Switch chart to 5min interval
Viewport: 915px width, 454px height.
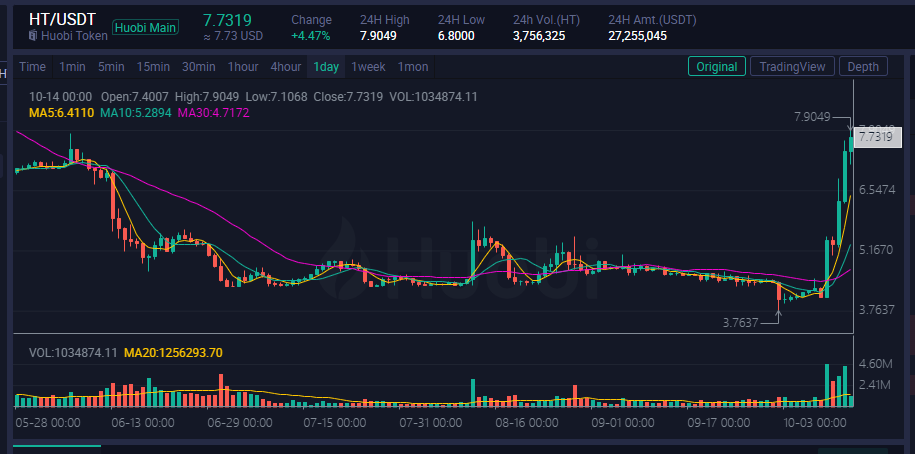click(111, 67)
